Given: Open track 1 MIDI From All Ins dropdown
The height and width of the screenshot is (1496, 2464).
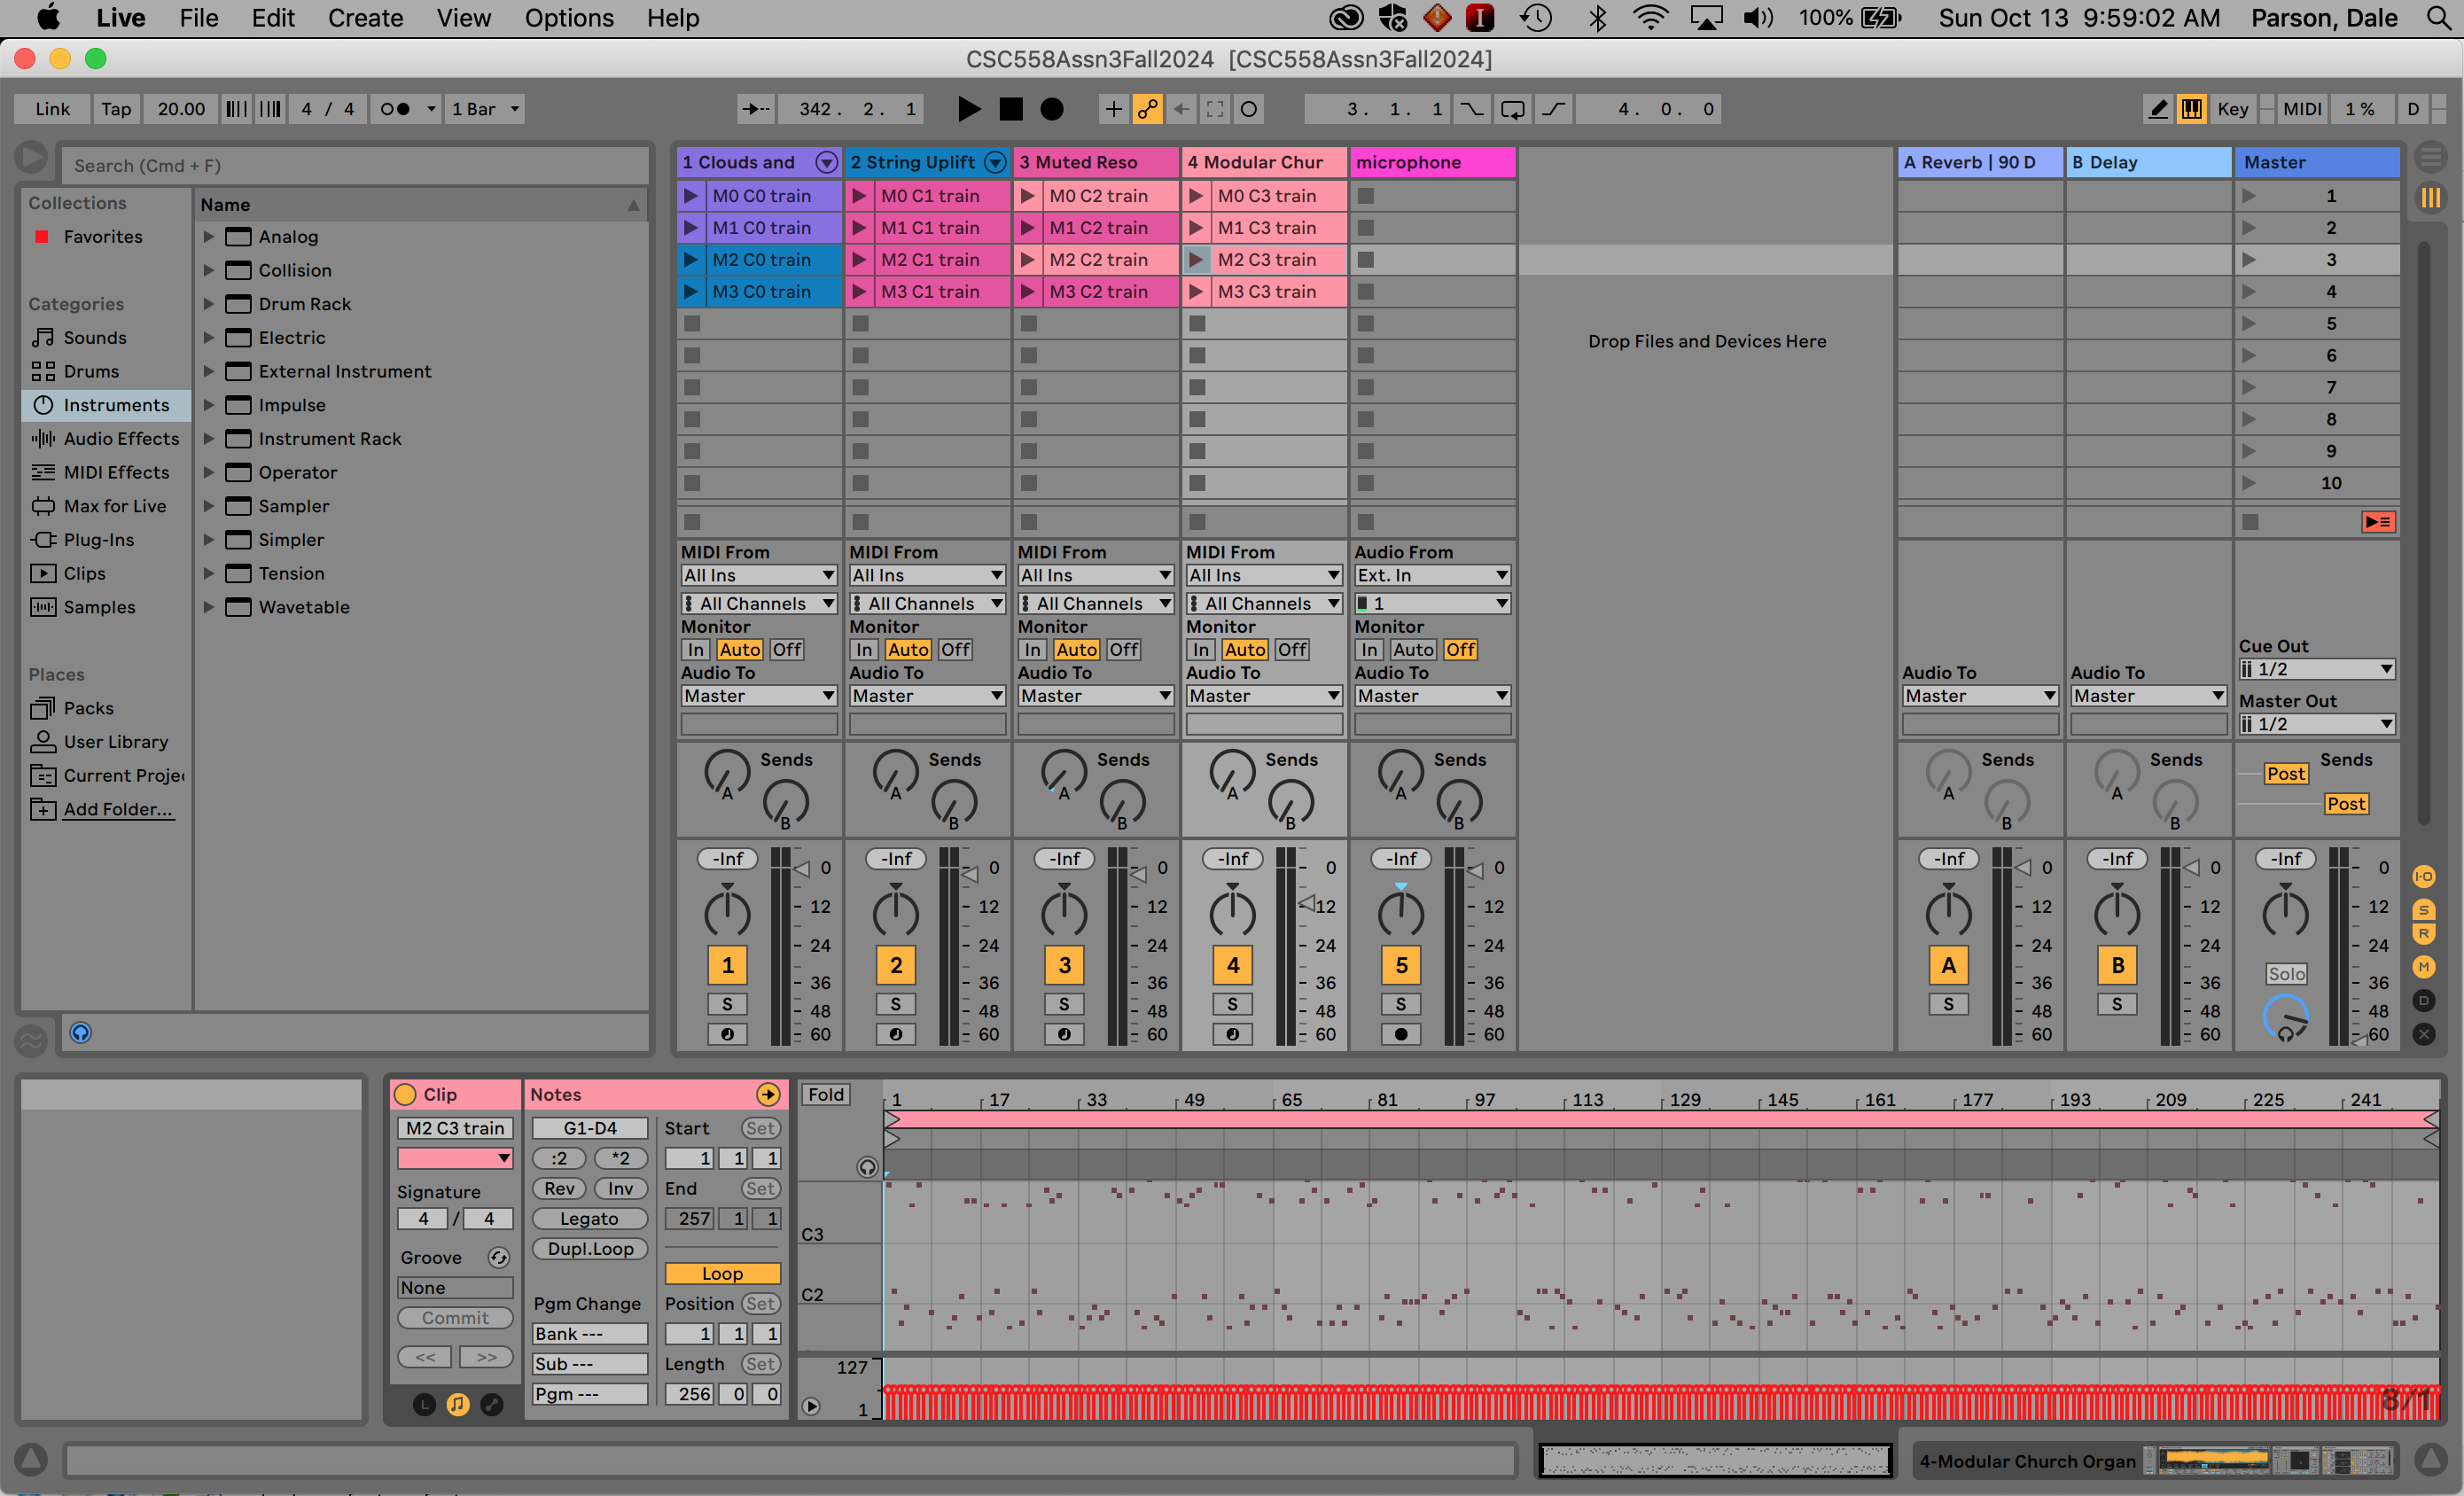Looking at the screenshot, I should (759, 576).
